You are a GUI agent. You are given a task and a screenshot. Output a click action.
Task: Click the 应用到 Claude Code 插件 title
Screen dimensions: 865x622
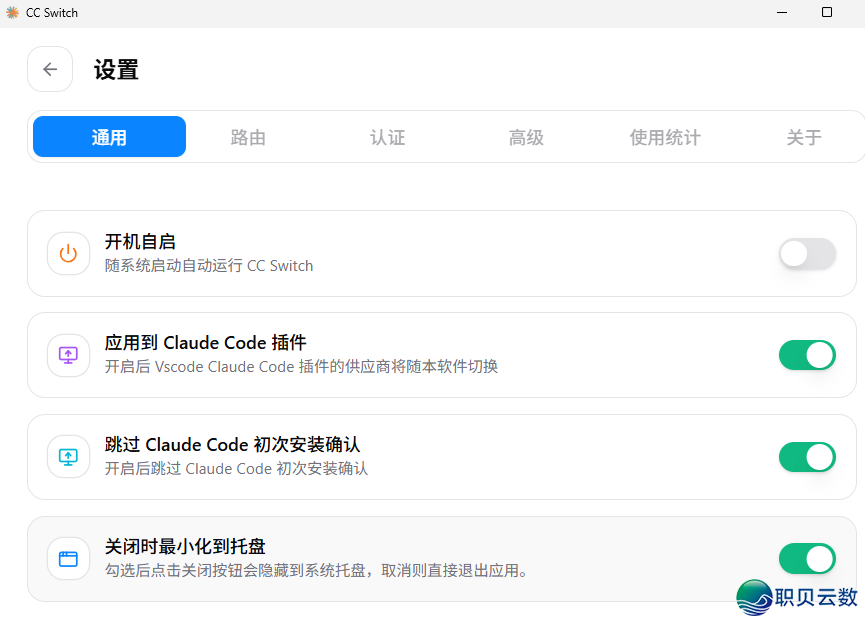click(x=206, y=343)
